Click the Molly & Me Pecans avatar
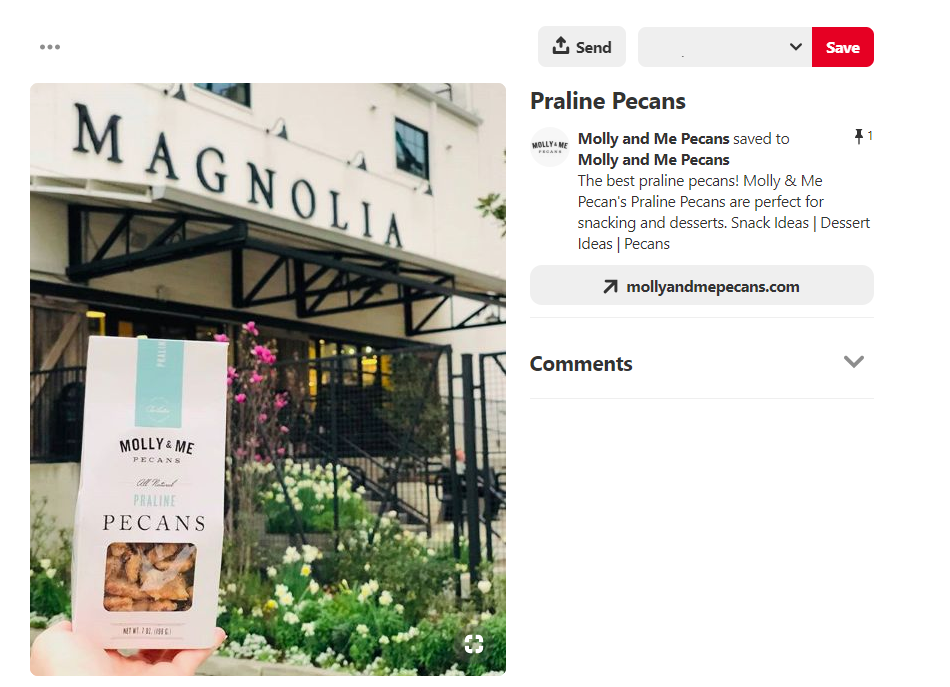950x687 pixels. tap(550, 147)
